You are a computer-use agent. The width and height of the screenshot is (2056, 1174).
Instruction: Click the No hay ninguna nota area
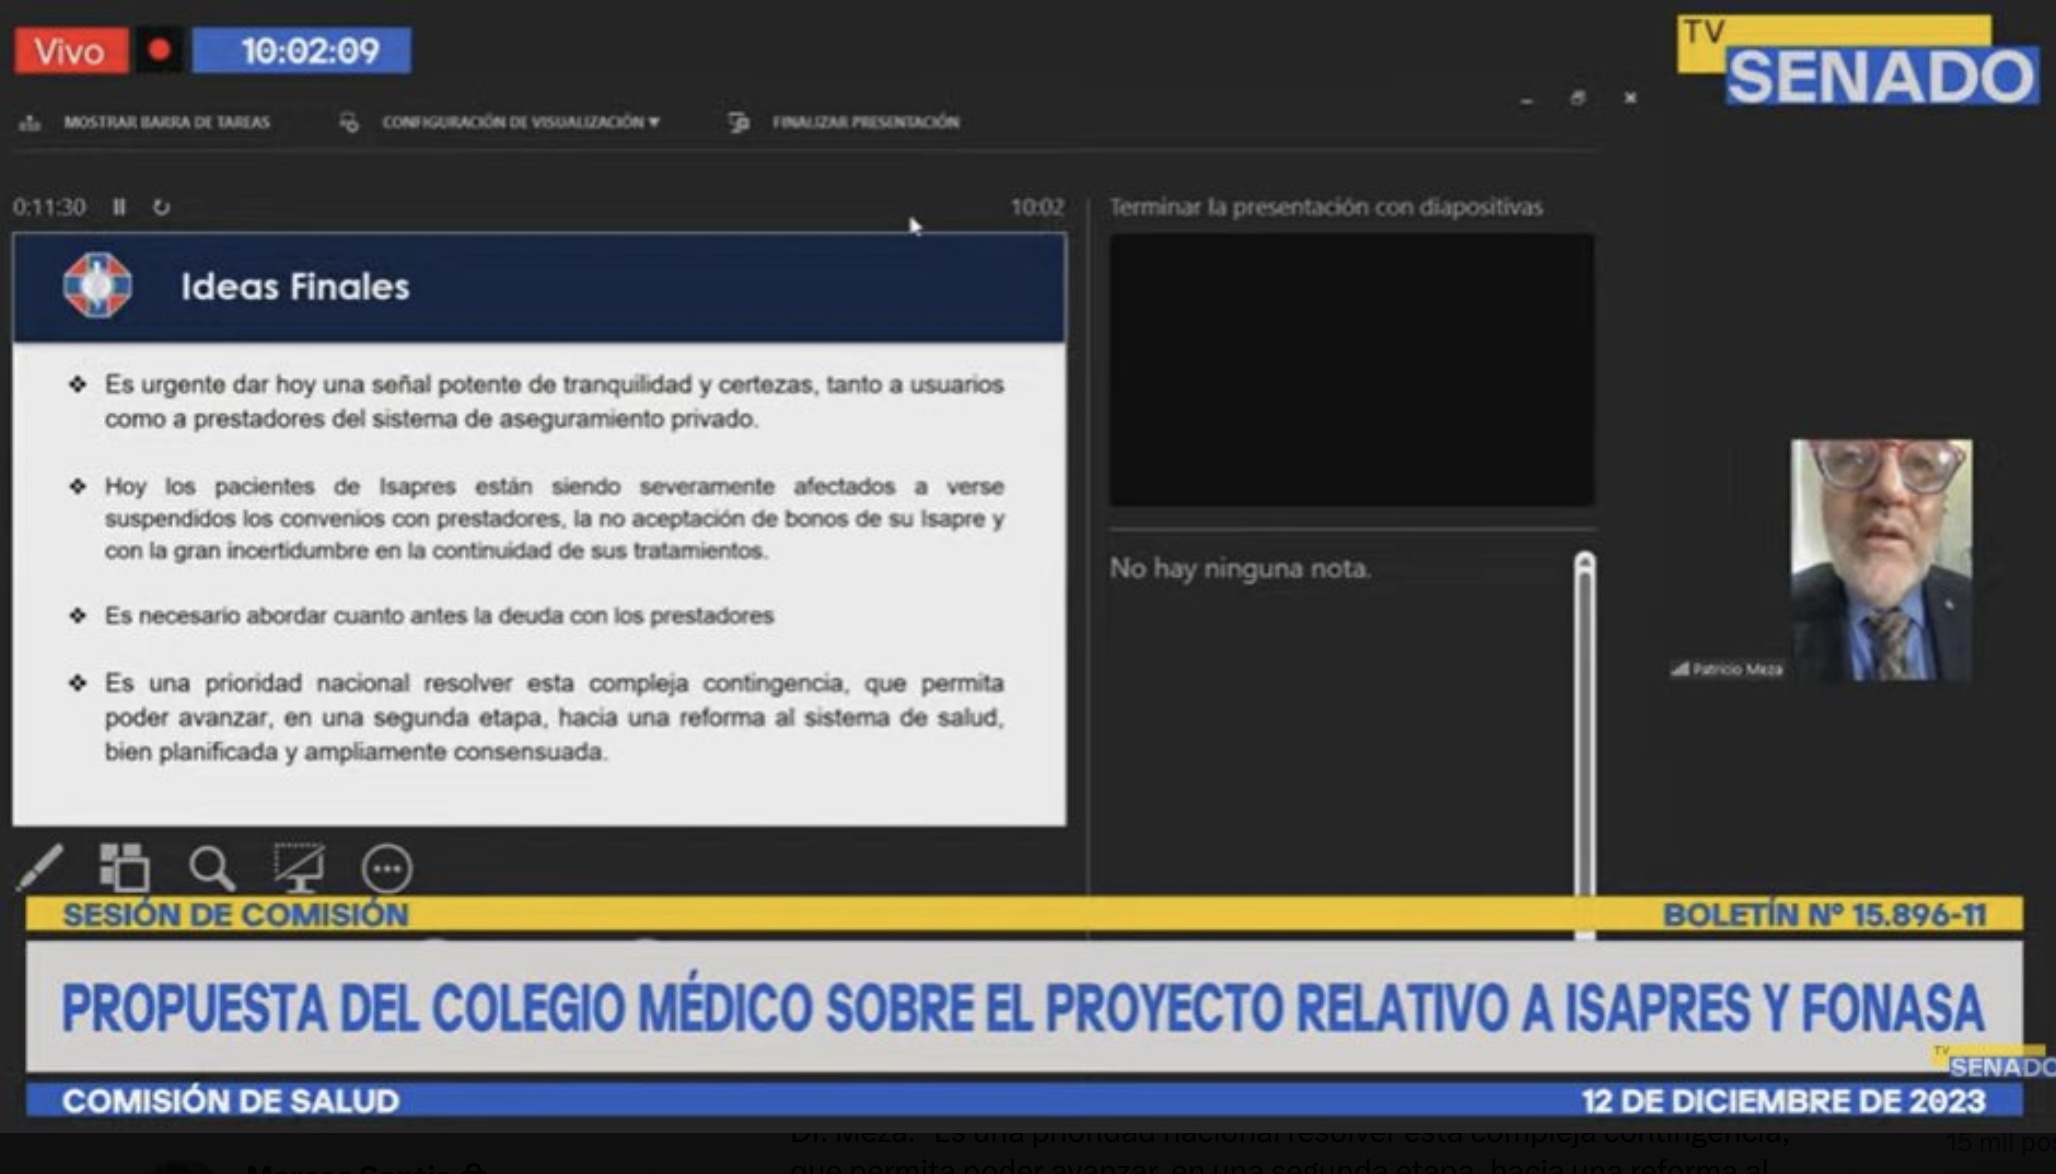[x=1242, y=568]
